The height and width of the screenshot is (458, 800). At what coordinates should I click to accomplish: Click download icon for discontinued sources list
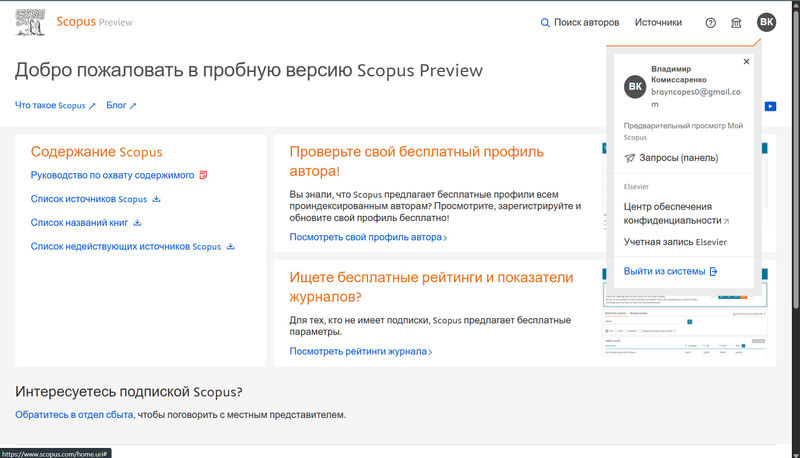click(230, 246)
